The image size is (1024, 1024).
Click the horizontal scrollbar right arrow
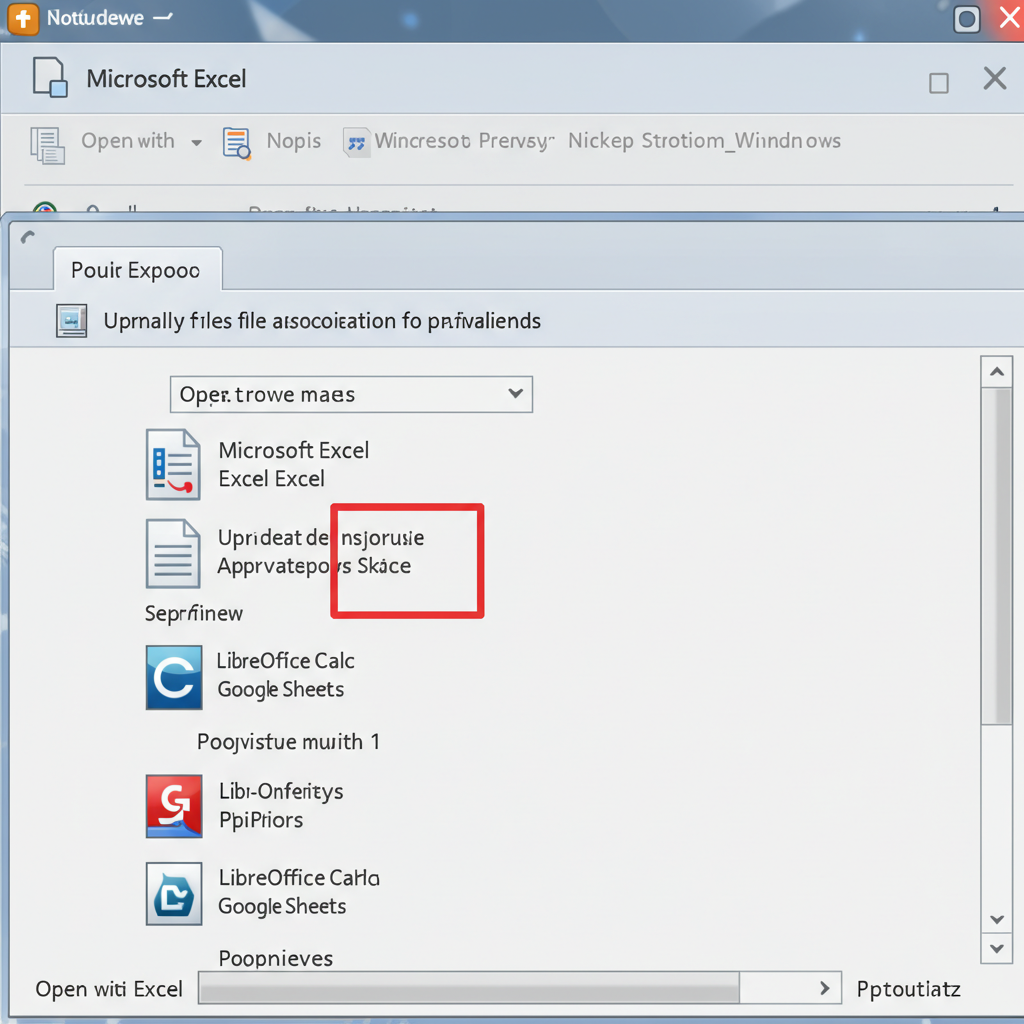(x=825, y=988)
